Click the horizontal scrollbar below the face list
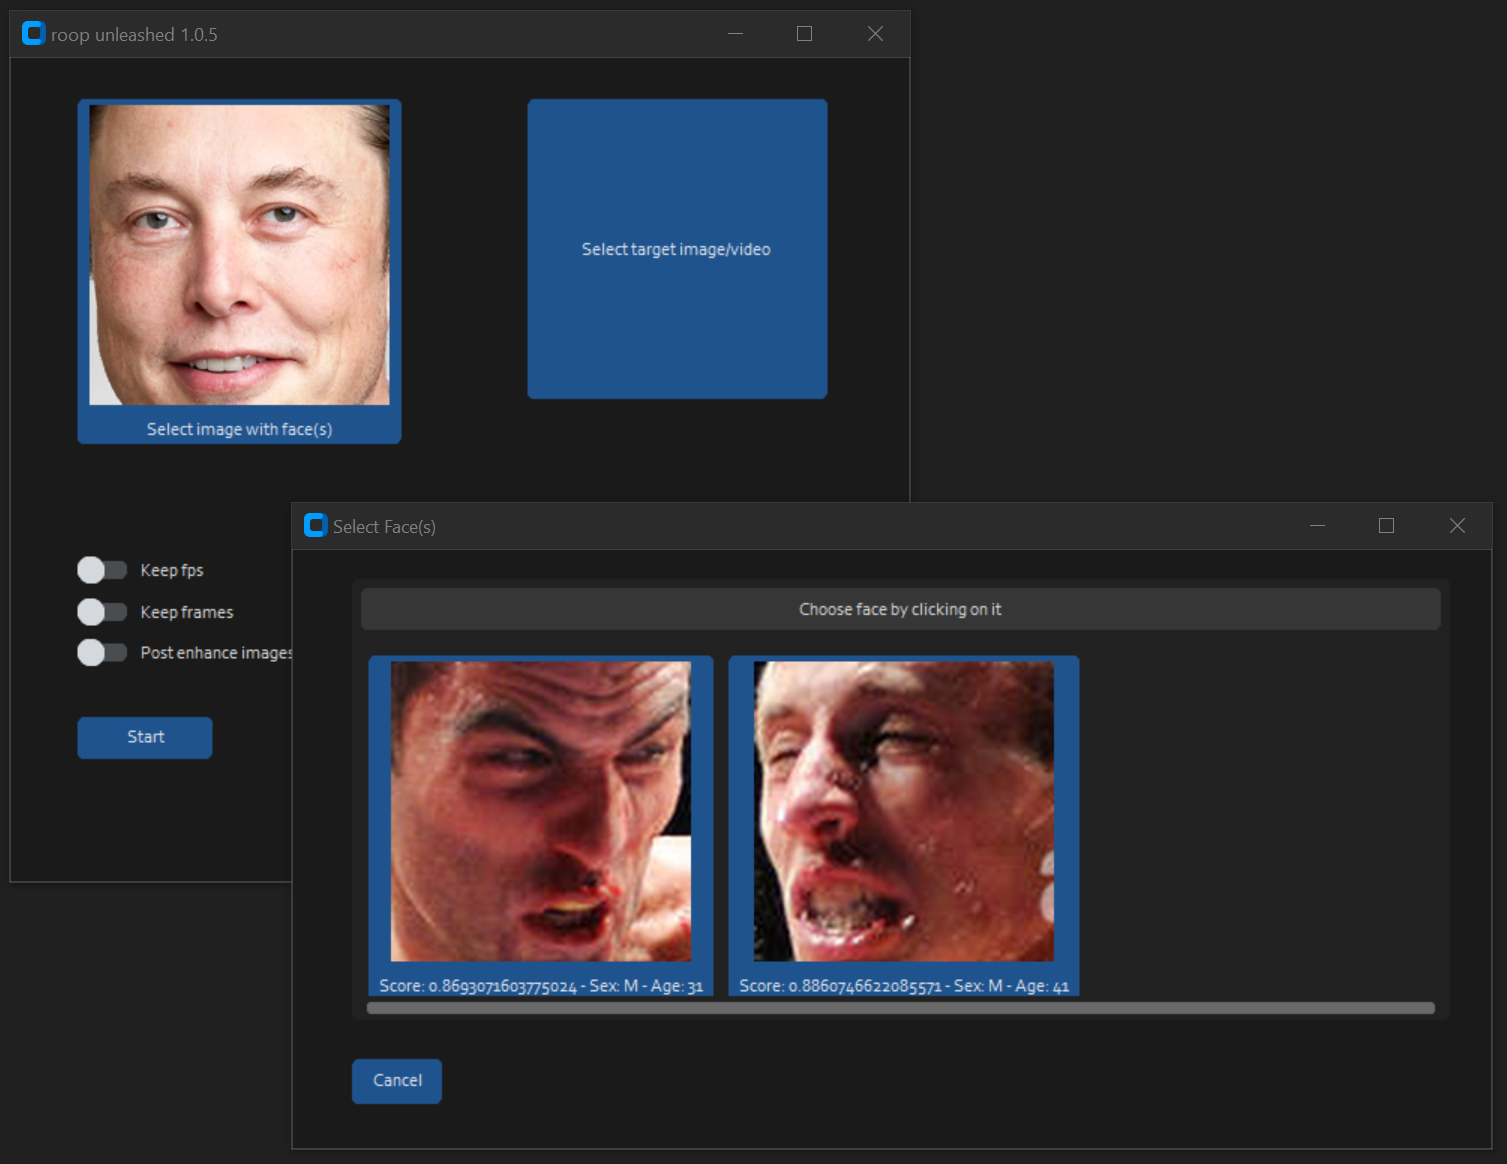 point(899,1008)
